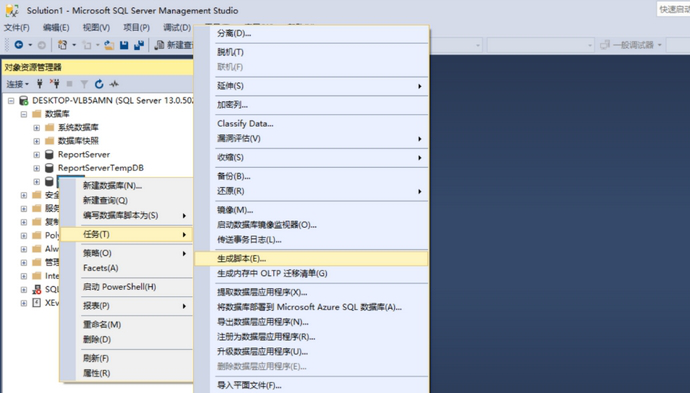Select 启动 PowerShell(H) in context menu
The height and width of the screenshot is (408, 690).
[x=127, y=287]
